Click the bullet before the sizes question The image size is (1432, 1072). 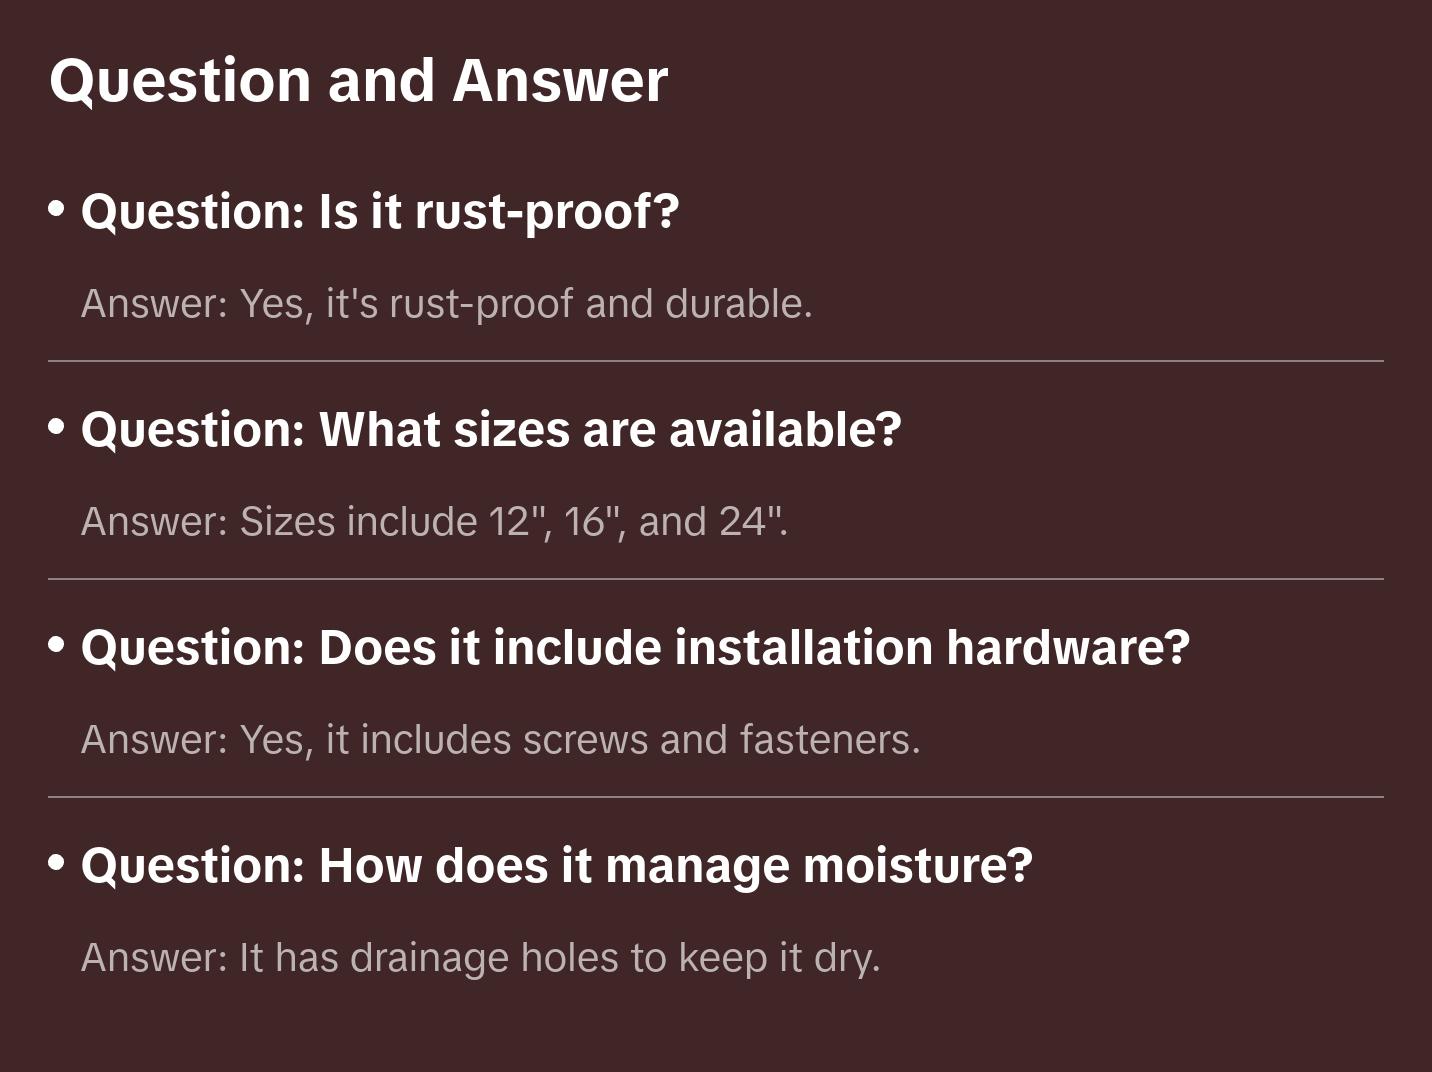[x=57, y=427]
